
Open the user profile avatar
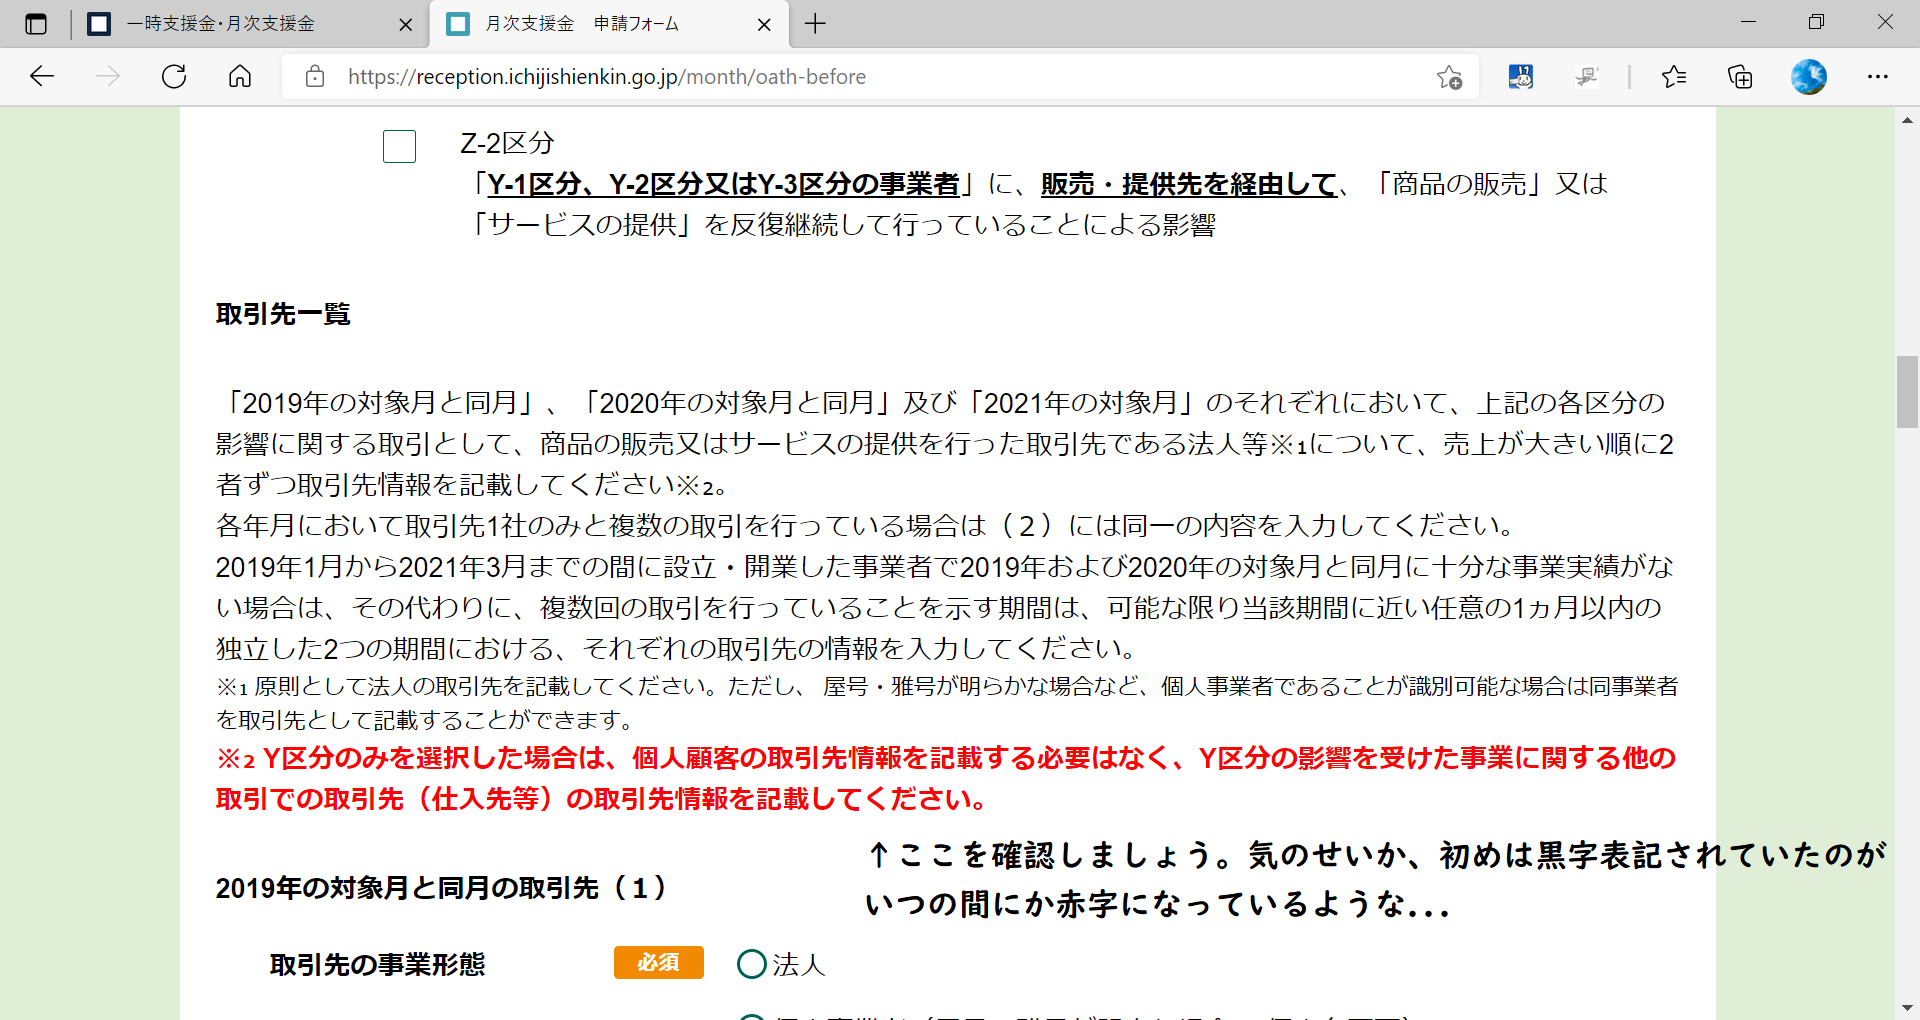pyautogui.click(x=1808, y=77)
